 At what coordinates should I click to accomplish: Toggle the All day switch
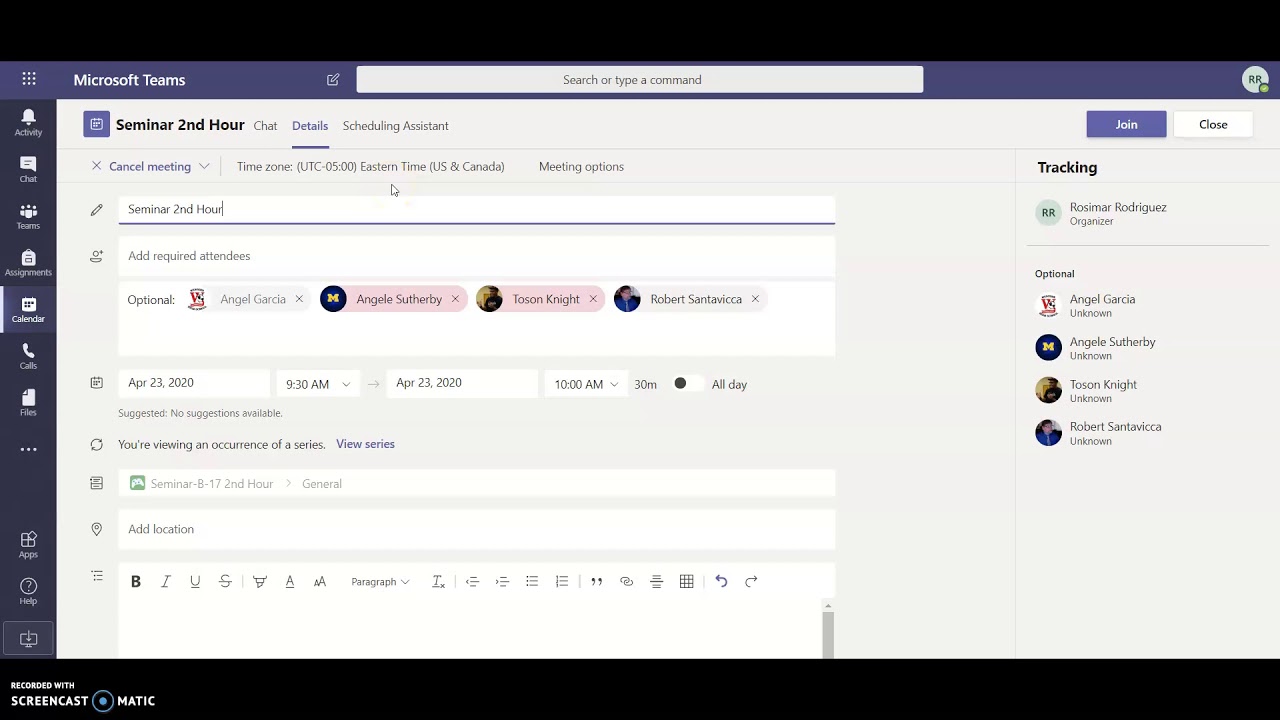tap(686, 384)
